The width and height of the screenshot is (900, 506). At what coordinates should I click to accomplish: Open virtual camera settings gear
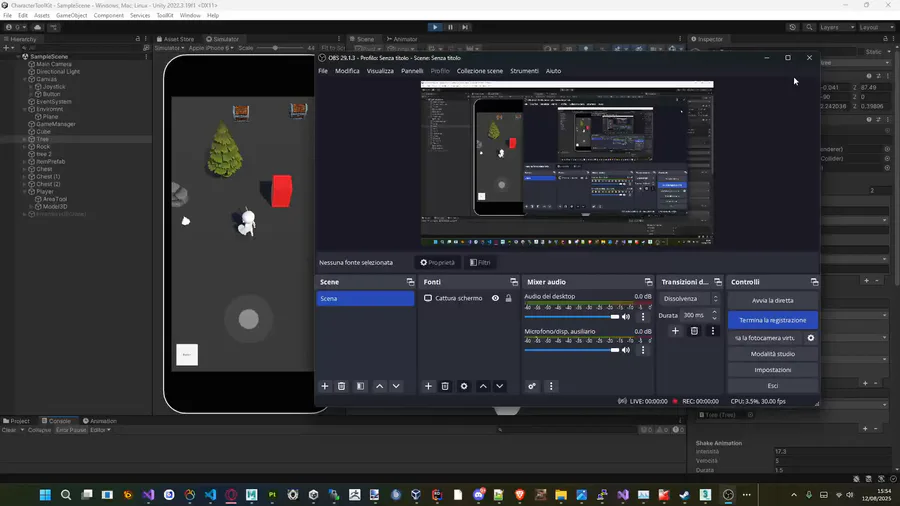pyautogui.click(x=810, y=338)
